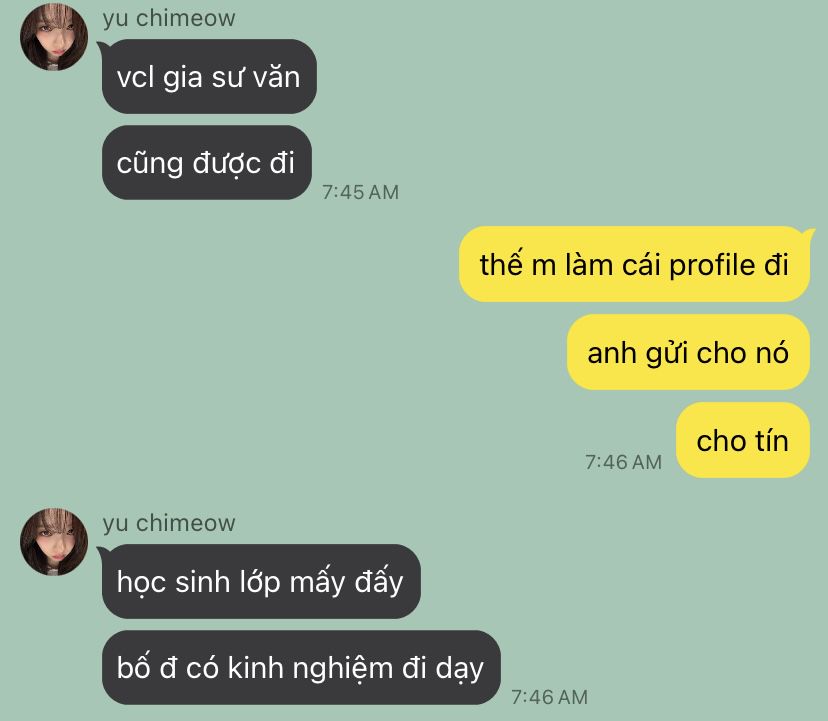Click the lower 'yu chimeow' sender name
This screenshot has width=828, height=721.
point(169,523)
